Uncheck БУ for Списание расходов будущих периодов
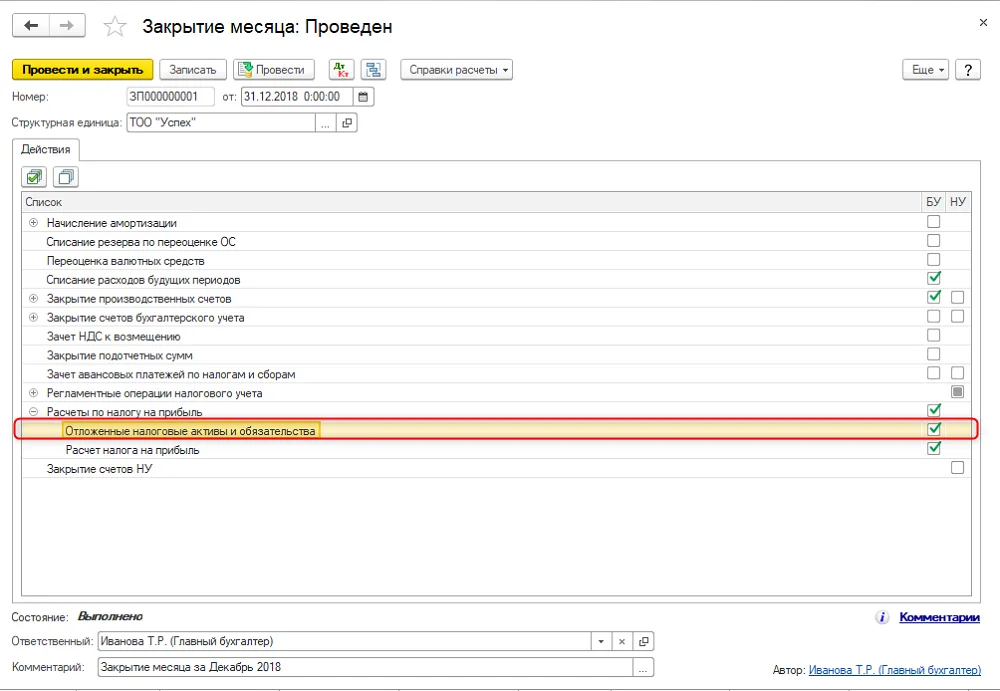 coord(934,279)
